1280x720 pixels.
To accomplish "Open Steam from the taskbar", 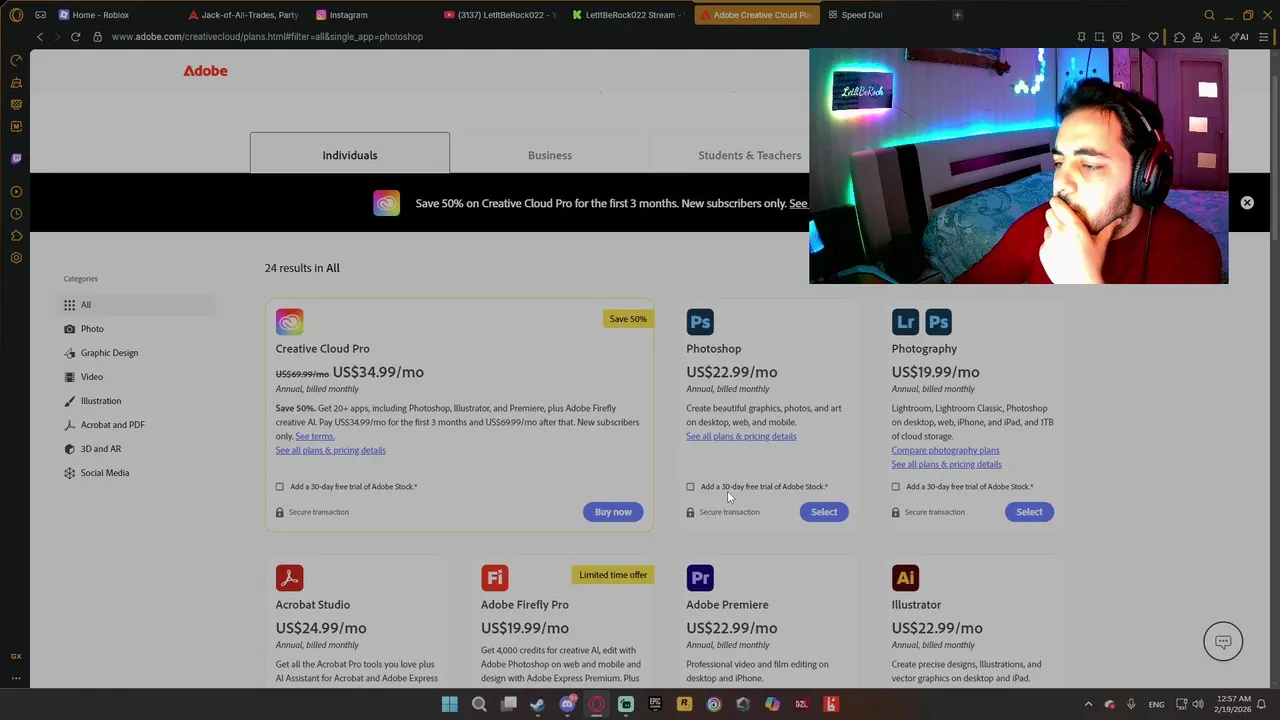I will click(538, 704).
